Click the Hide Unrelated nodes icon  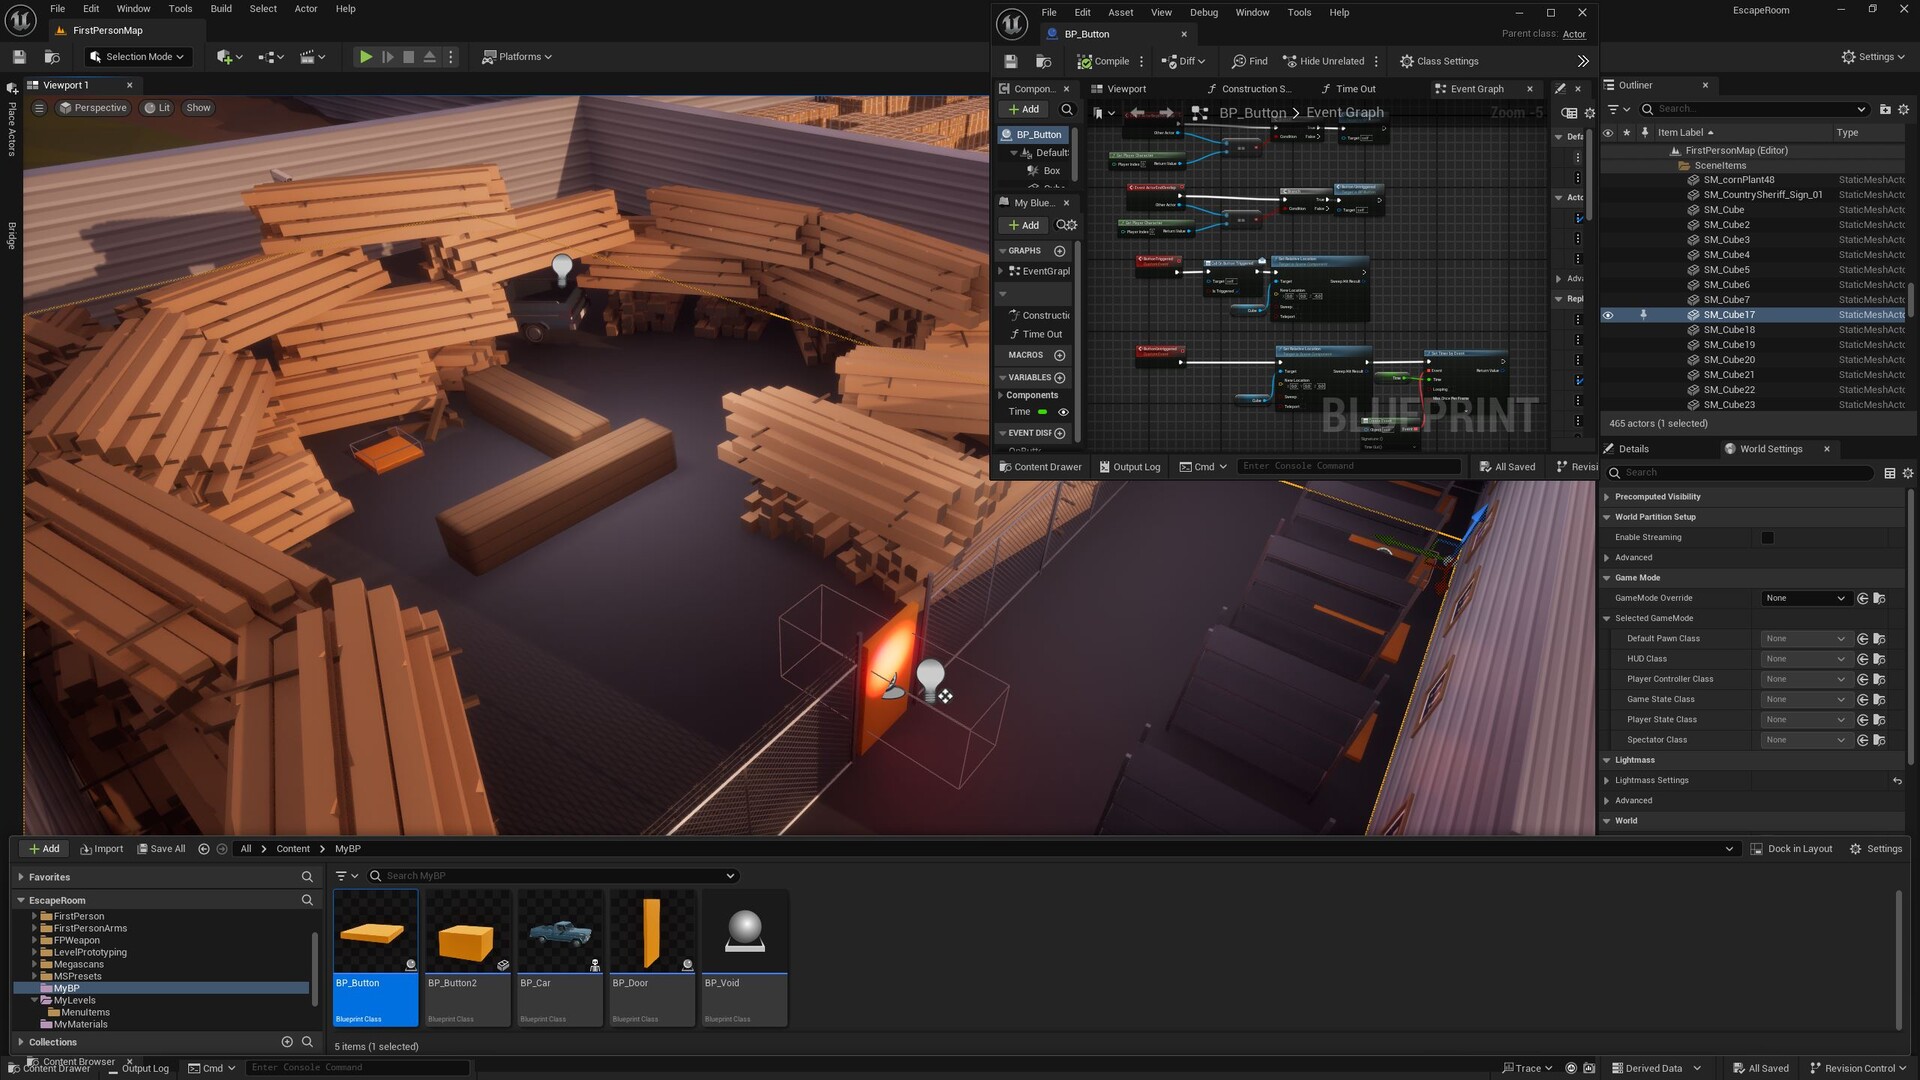[1290, 61]
